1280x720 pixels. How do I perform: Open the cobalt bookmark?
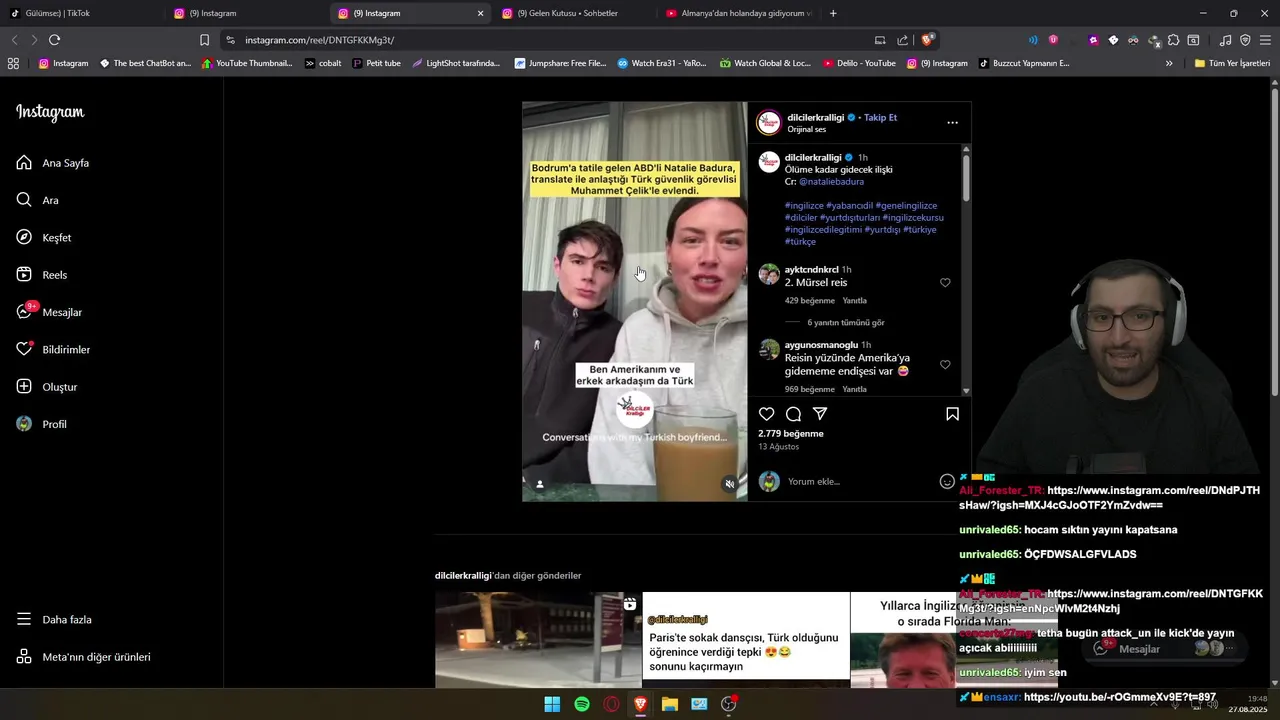[x=323, y=63]
